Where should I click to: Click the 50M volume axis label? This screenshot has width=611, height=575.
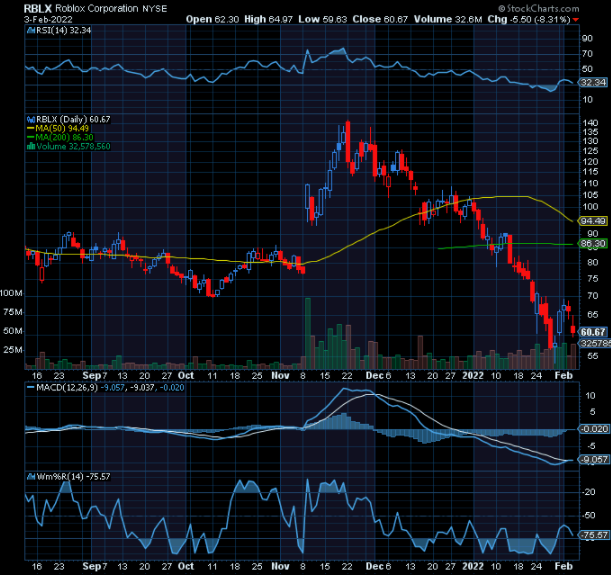coord(13,331)
